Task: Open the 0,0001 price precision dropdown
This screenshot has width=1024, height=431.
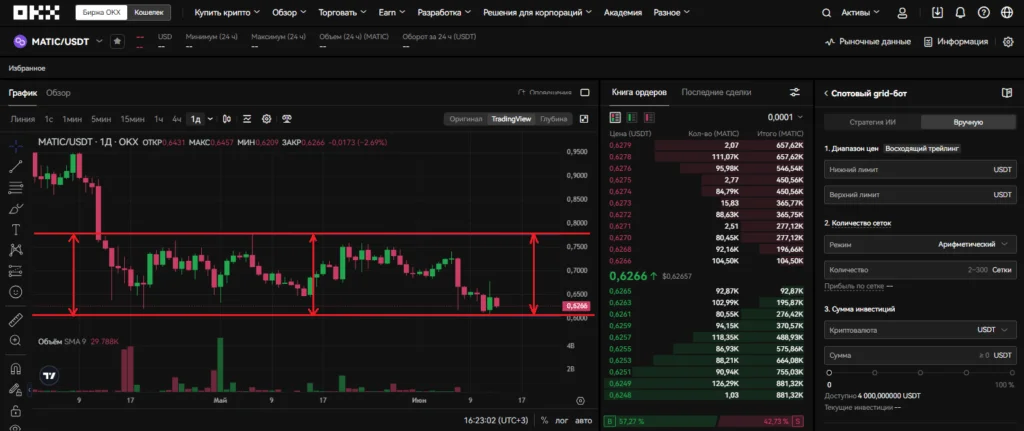Action: pyautogui.click(x=786, y=118)
